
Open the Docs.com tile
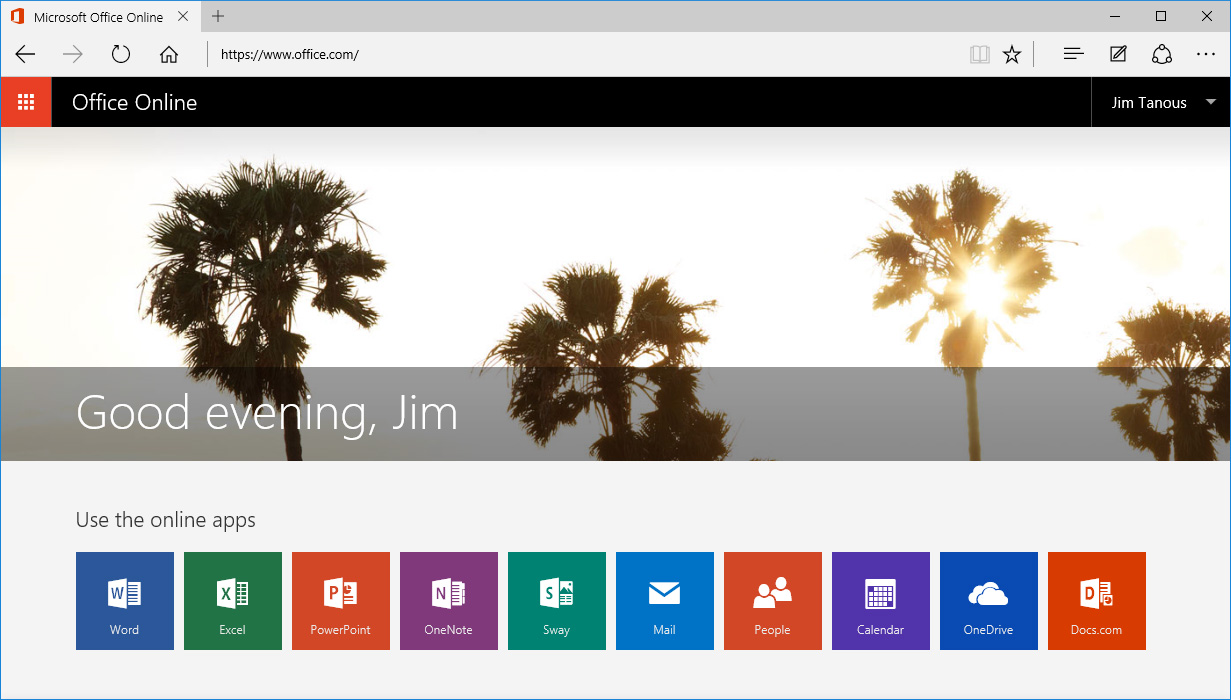point(1097,601)
